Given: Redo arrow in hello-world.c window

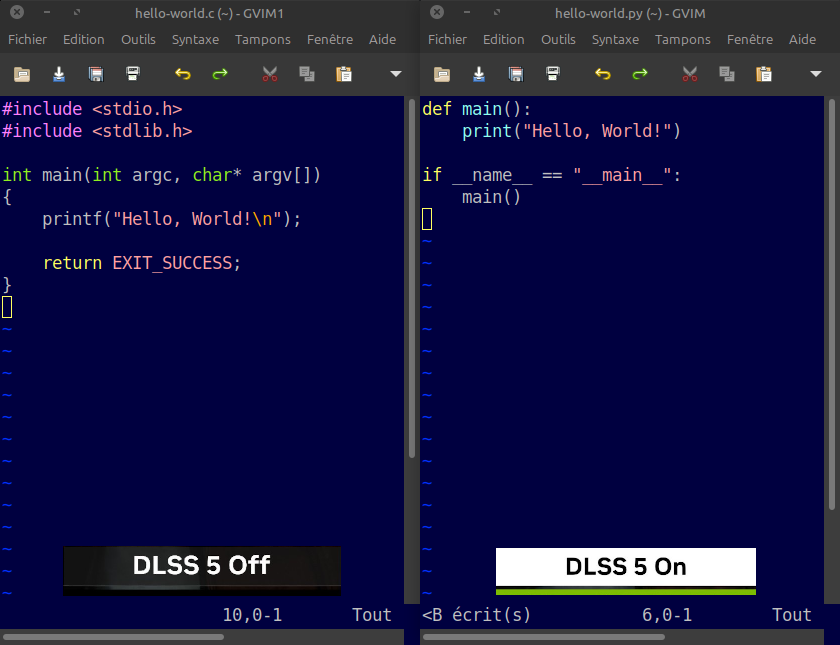Looking at the screenshot, I should tap(220, 74).
